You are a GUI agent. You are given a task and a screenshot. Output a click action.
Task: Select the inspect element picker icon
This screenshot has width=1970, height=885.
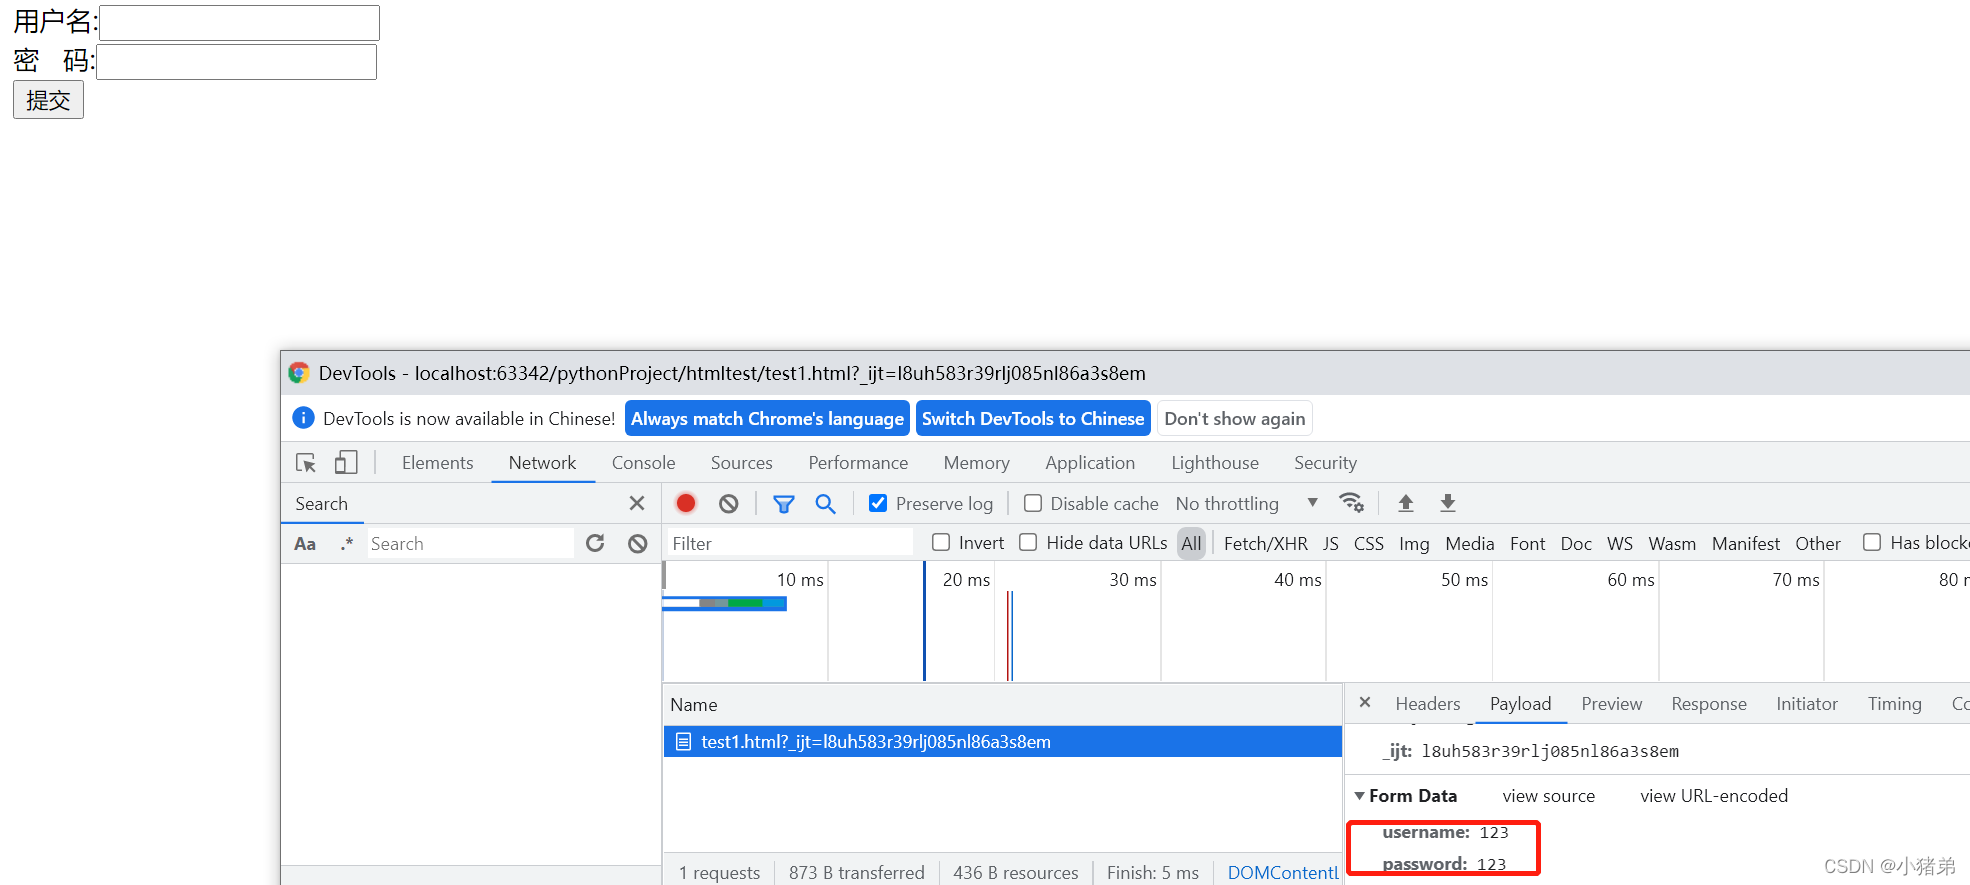click(306, 463)
